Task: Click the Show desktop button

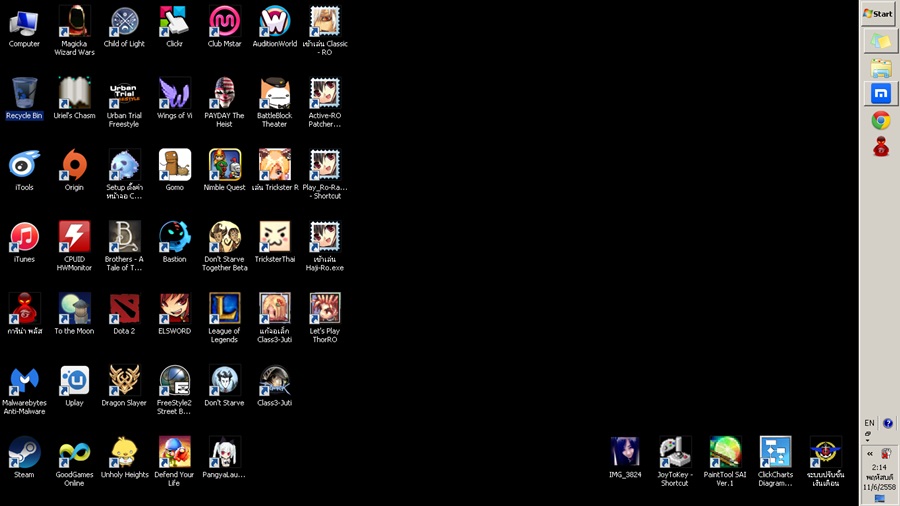Action: [x=879, y=499]
